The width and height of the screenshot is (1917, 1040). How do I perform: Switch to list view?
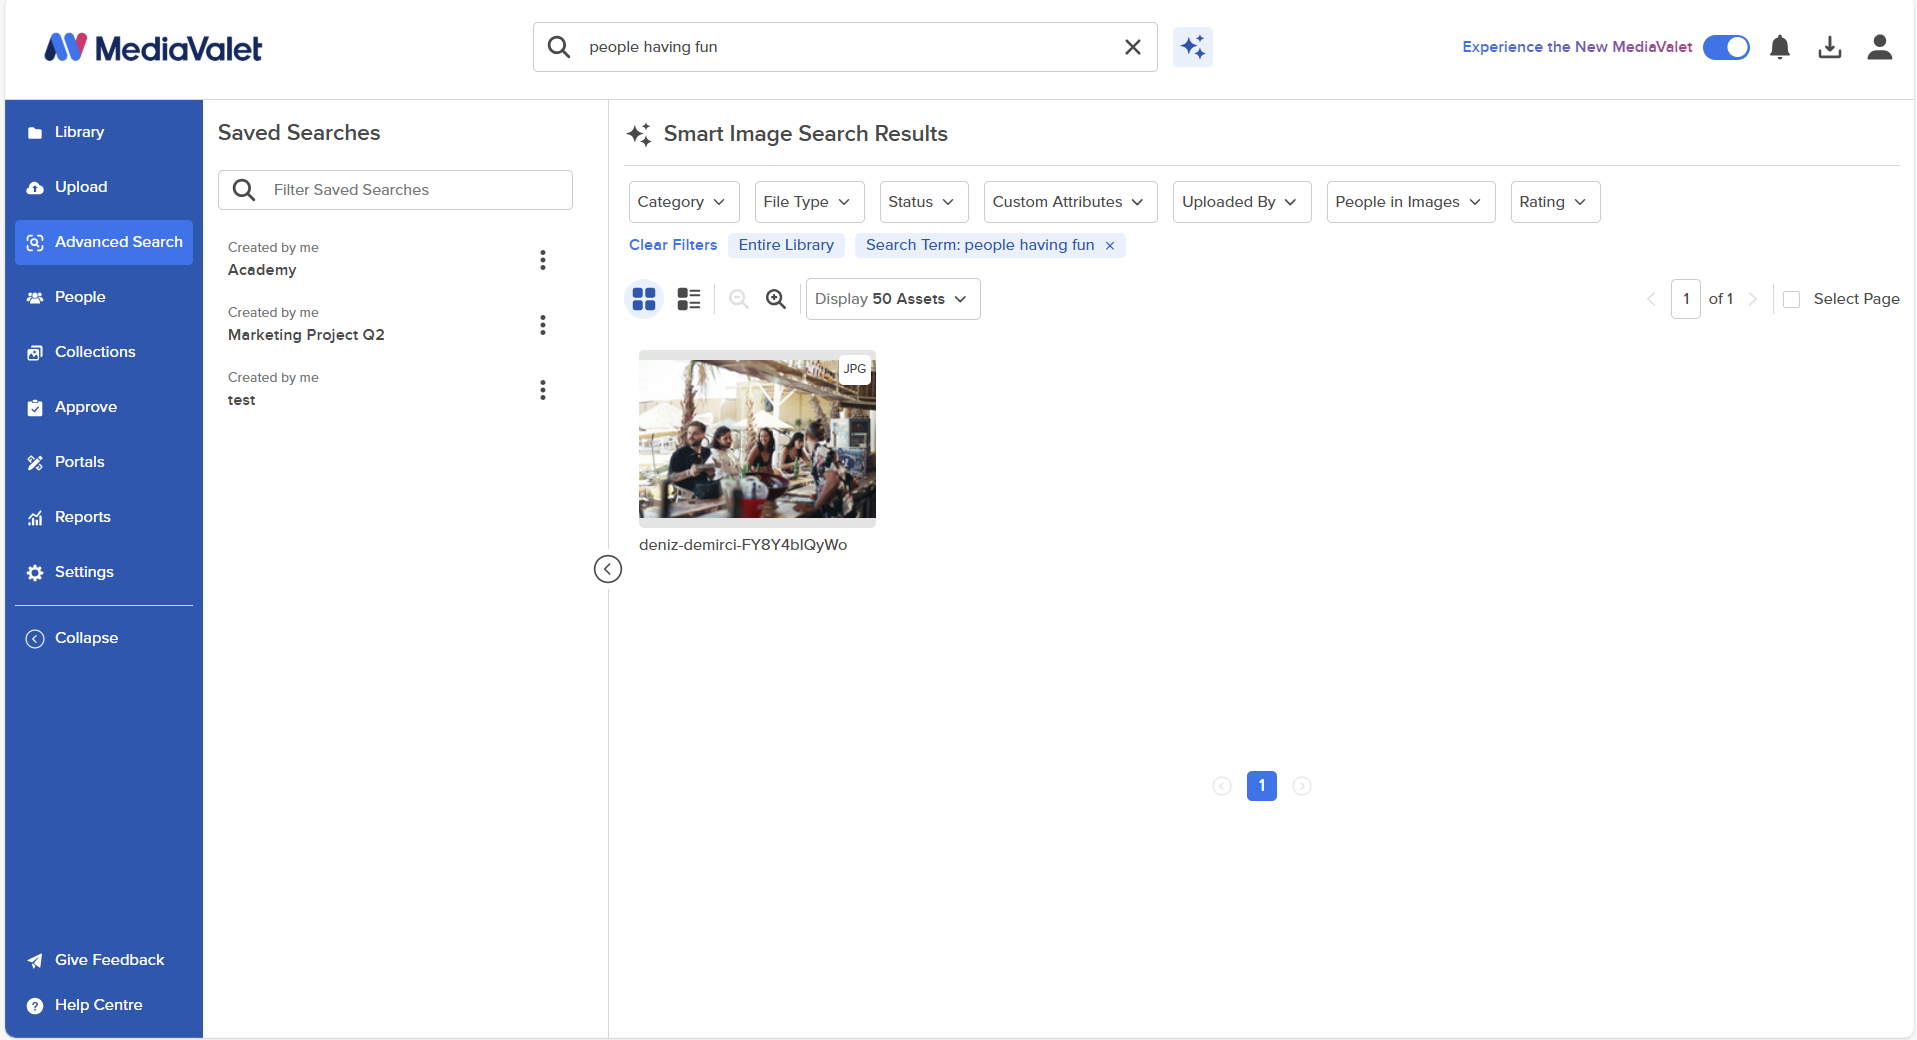(689, 299)
